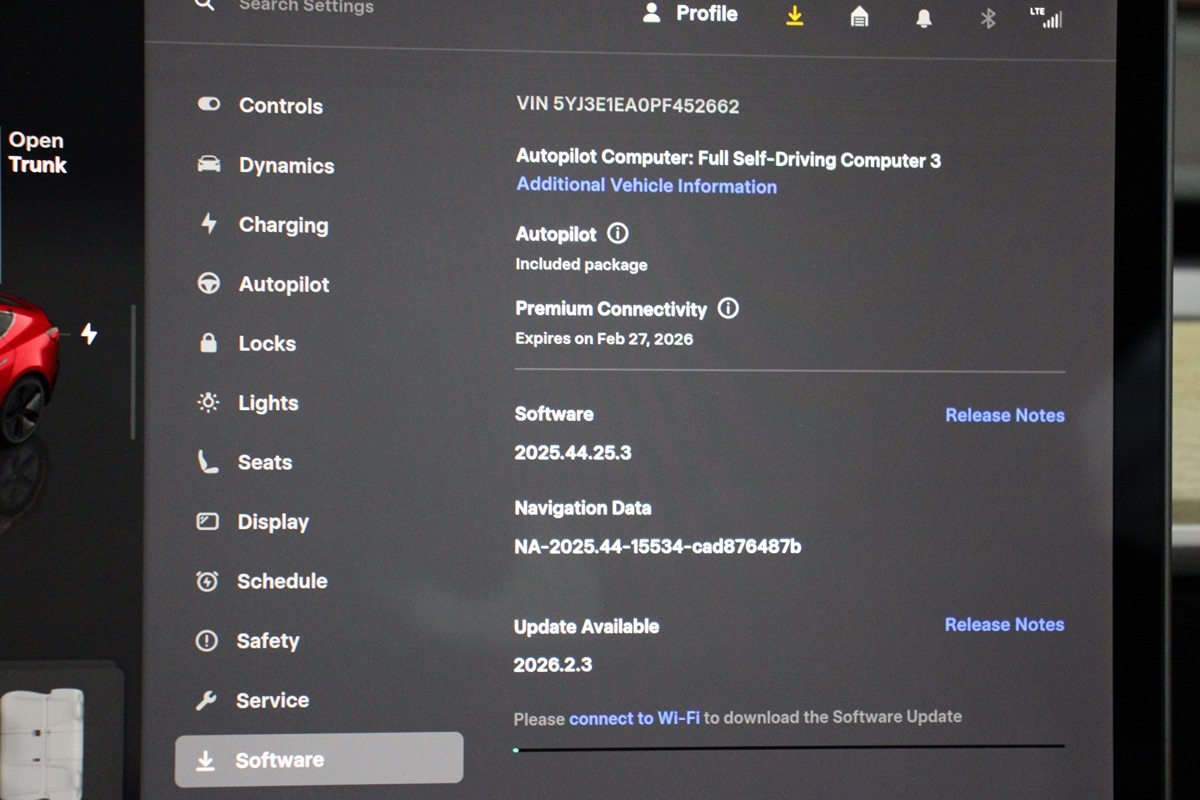
Task: Open the Service menu item
Action: point(272,700)
